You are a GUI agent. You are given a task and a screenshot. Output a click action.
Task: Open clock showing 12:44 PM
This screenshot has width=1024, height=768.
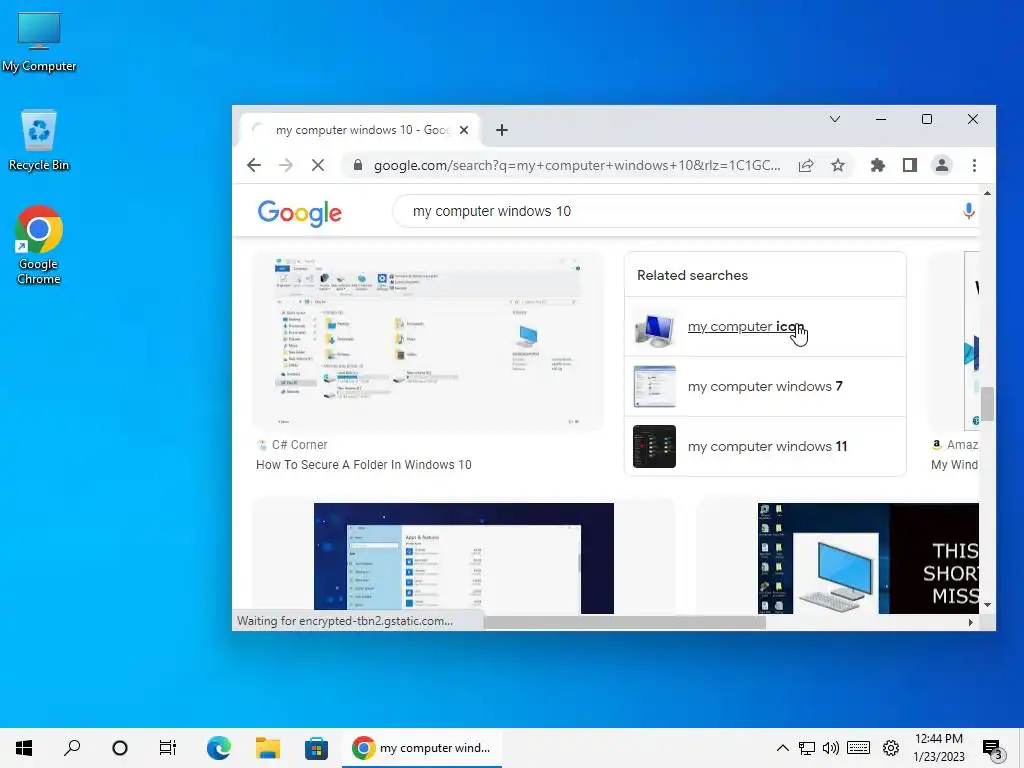pyautogui.click(x=938, y=748)
